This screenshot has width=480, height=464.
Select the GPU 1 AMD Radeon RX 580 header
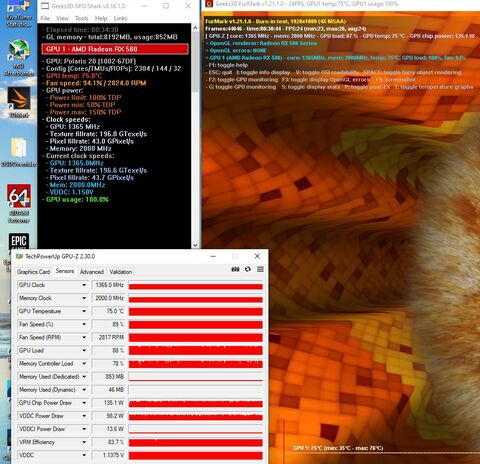coord(115,49)
